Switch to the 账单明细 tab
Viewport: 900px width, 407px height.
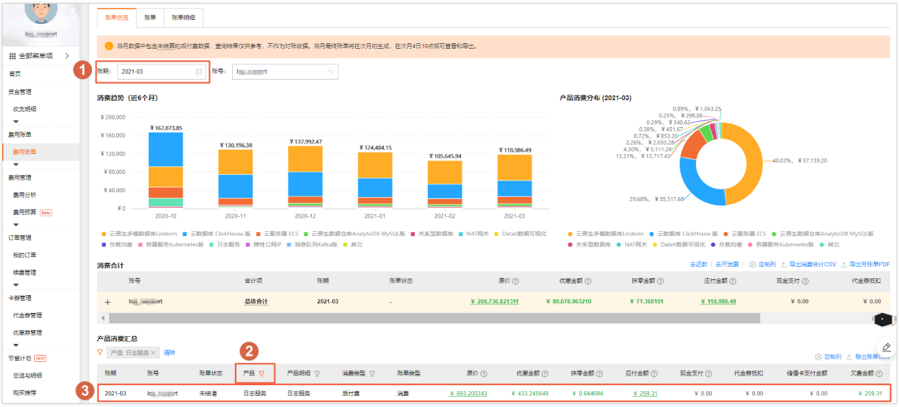pyautogui.click(x=183, y=18)
